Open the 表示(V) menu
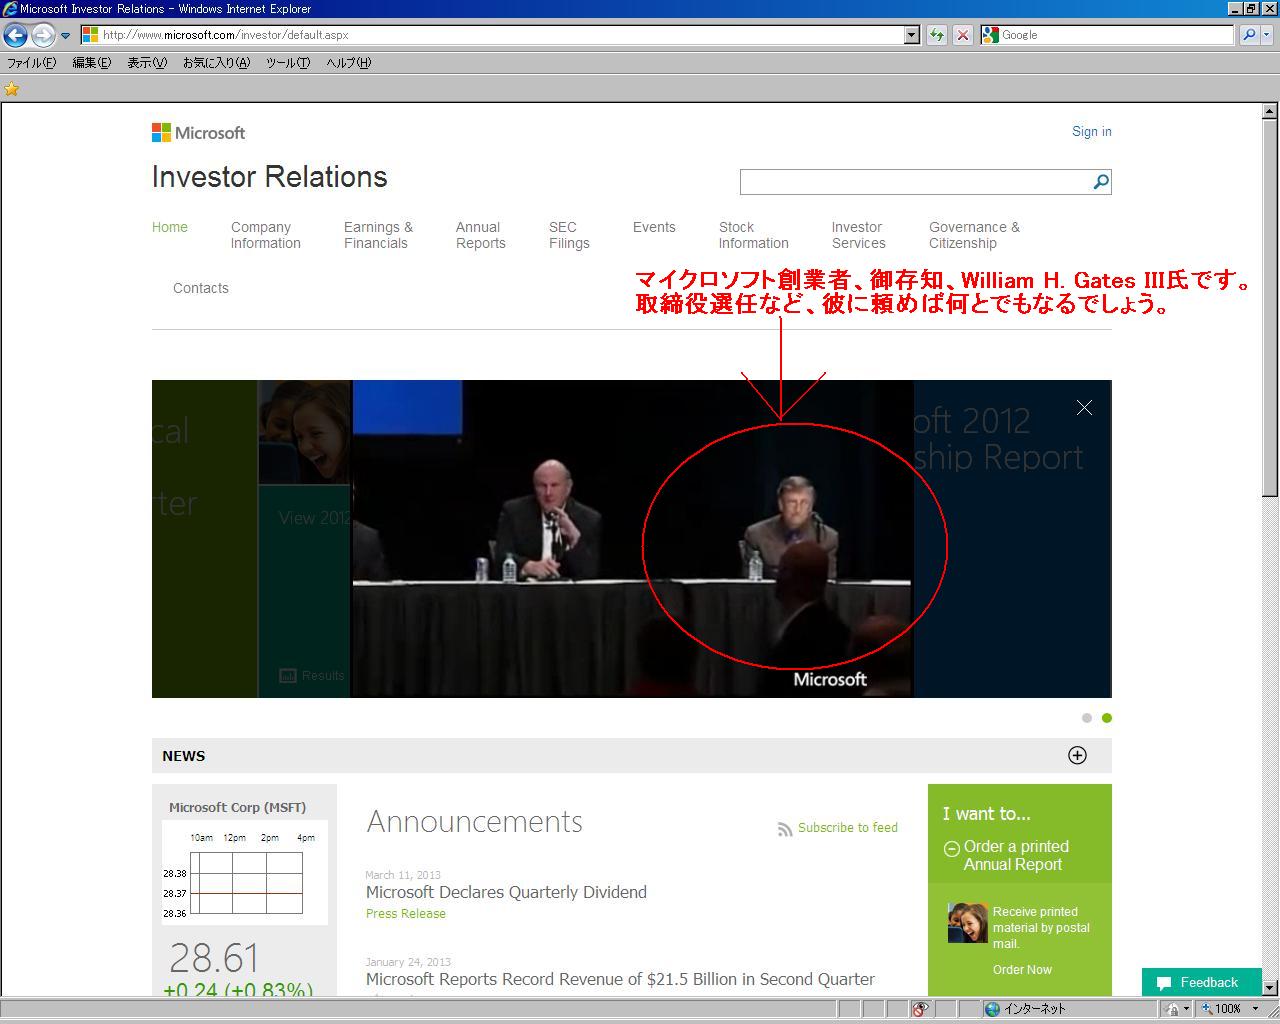 [147, 63]
